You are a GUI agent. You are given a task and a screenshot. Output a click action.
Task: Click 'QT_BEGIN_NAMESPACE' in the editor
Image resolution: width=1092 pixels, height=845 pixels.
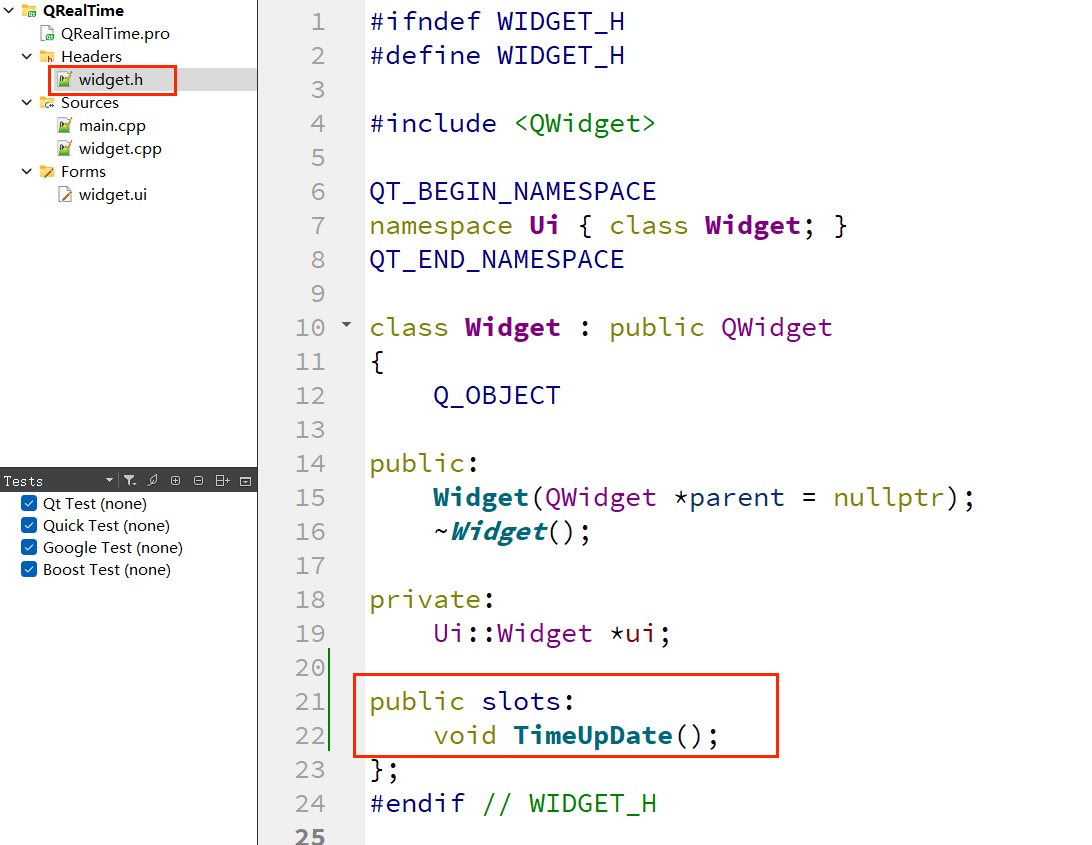pos(513,192)
